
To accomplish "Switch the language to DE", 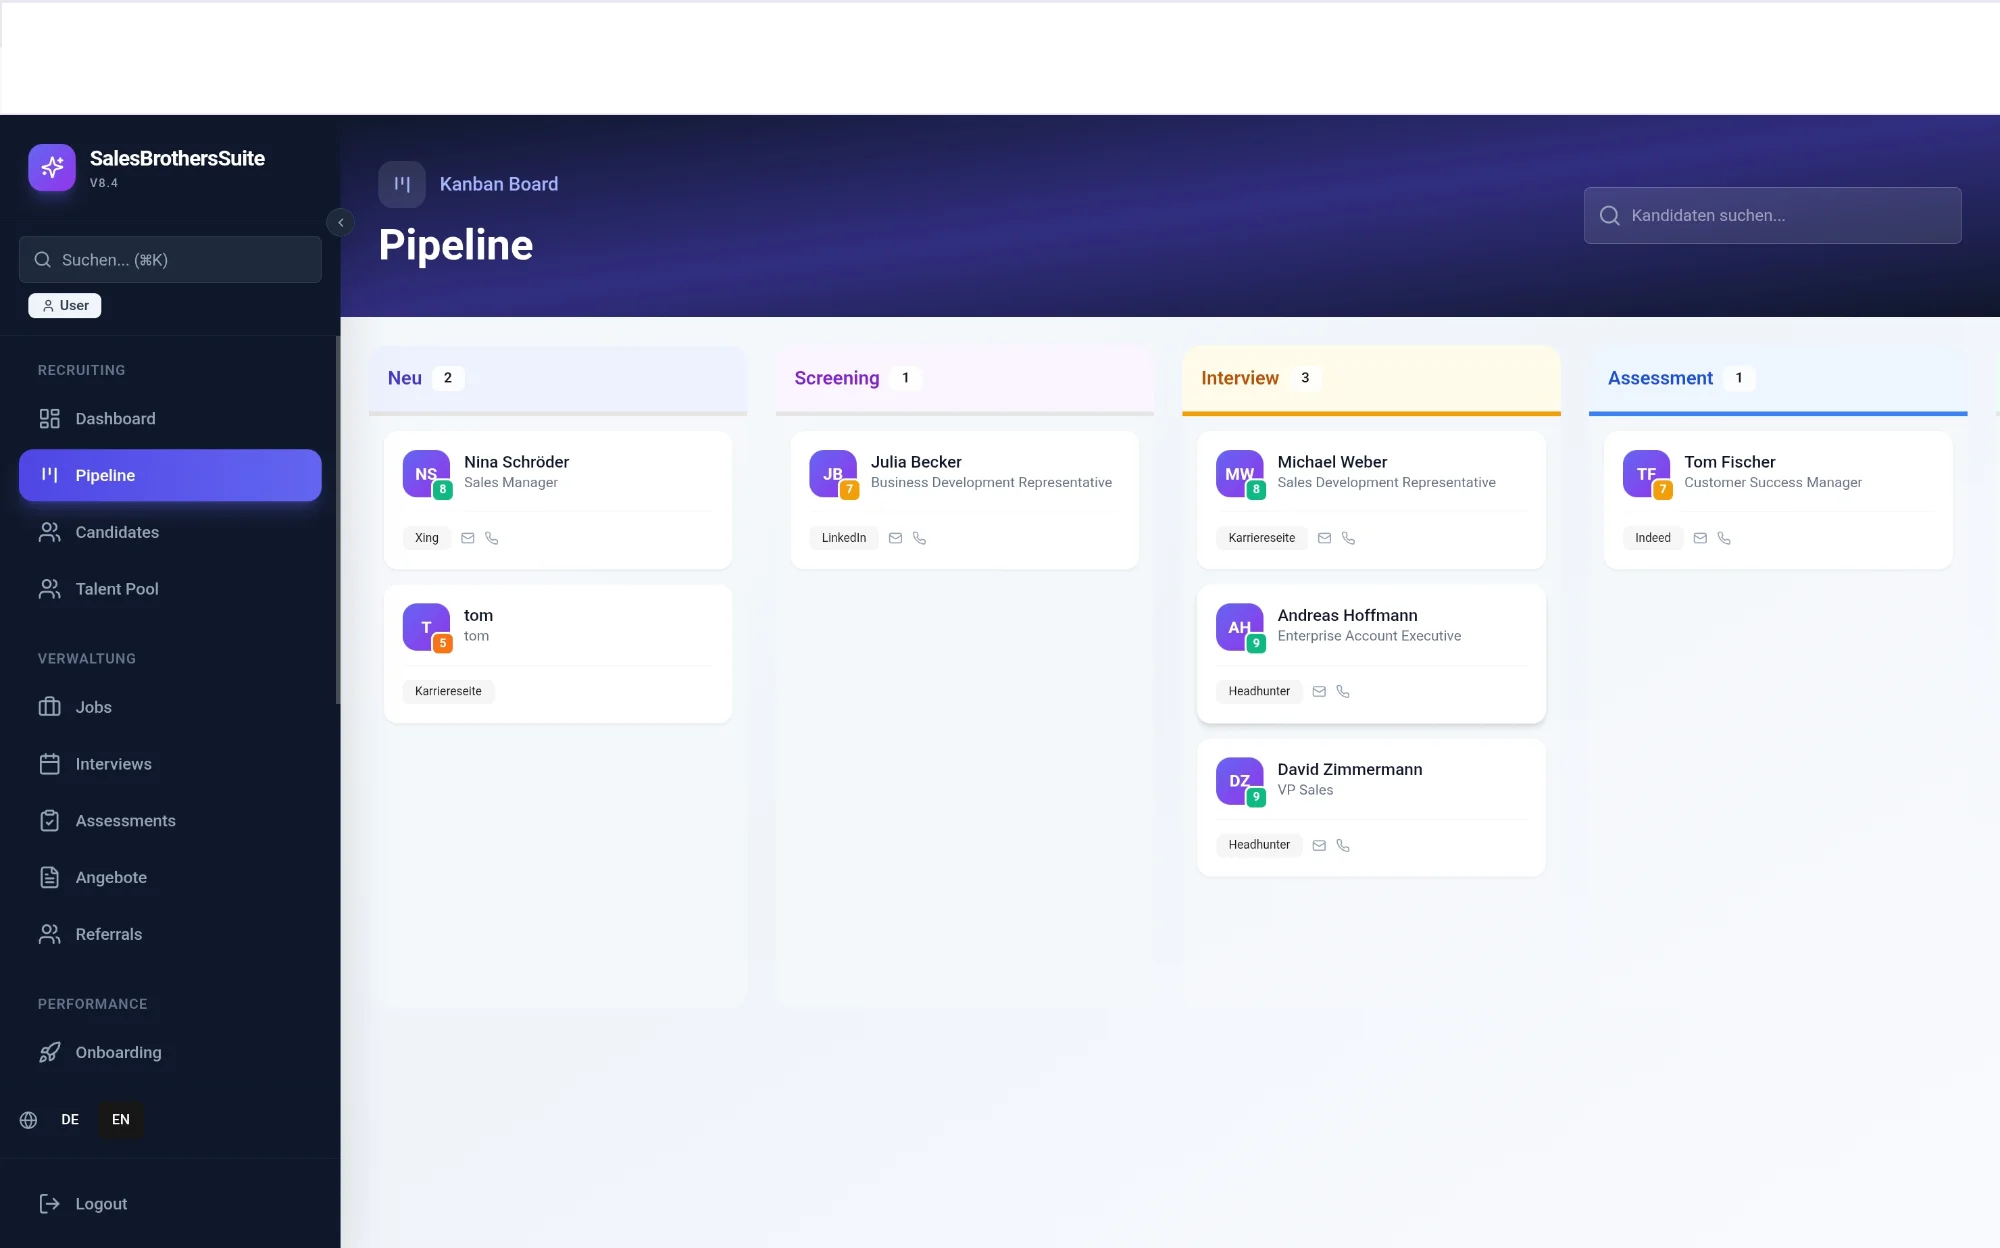I will pos(70,1120).
